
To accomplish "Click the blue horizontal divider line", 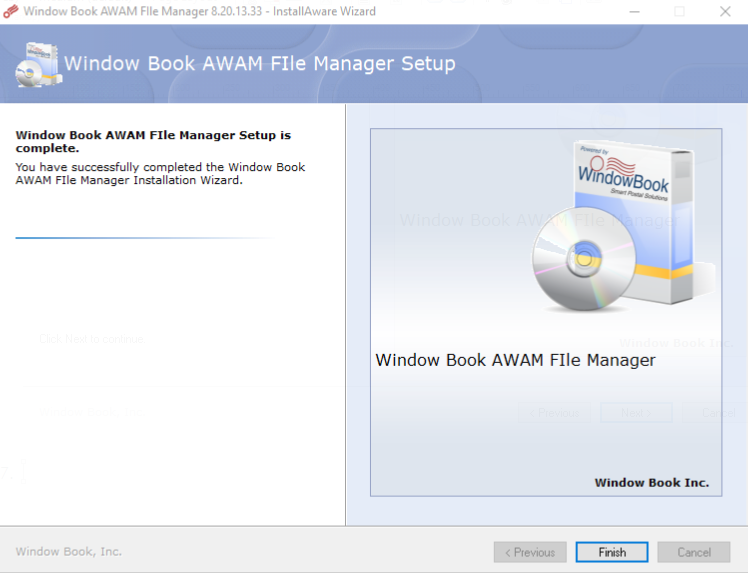I will 144,238.
